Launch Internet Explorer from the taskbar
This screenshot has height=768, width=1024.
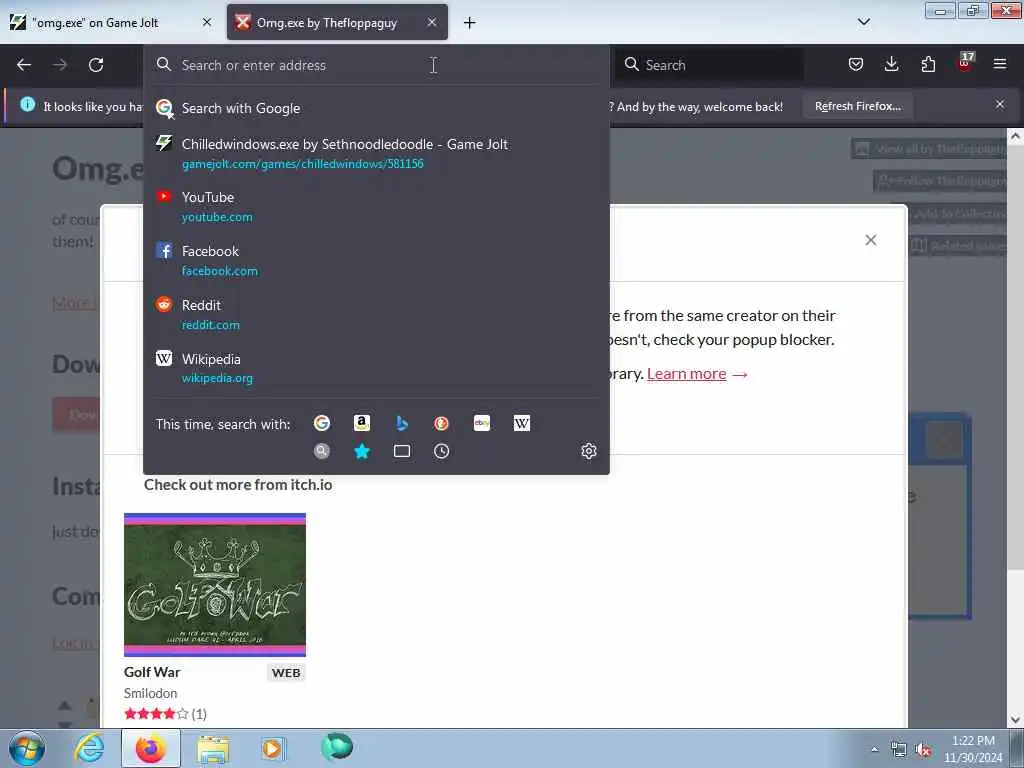pyautogui.click(x=89, y=748)
